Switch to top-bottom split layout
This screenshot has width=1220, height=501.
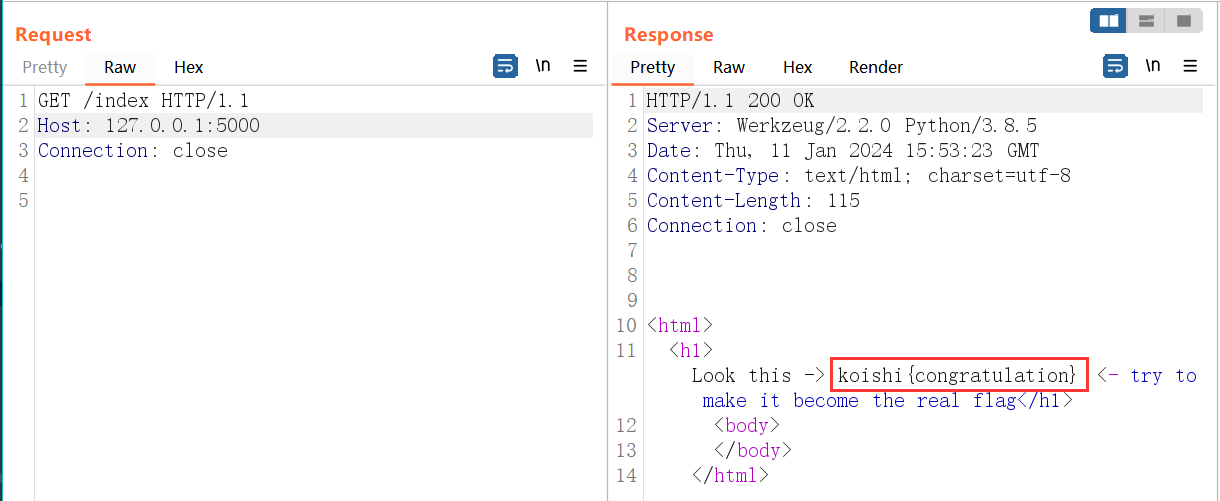1146,21
